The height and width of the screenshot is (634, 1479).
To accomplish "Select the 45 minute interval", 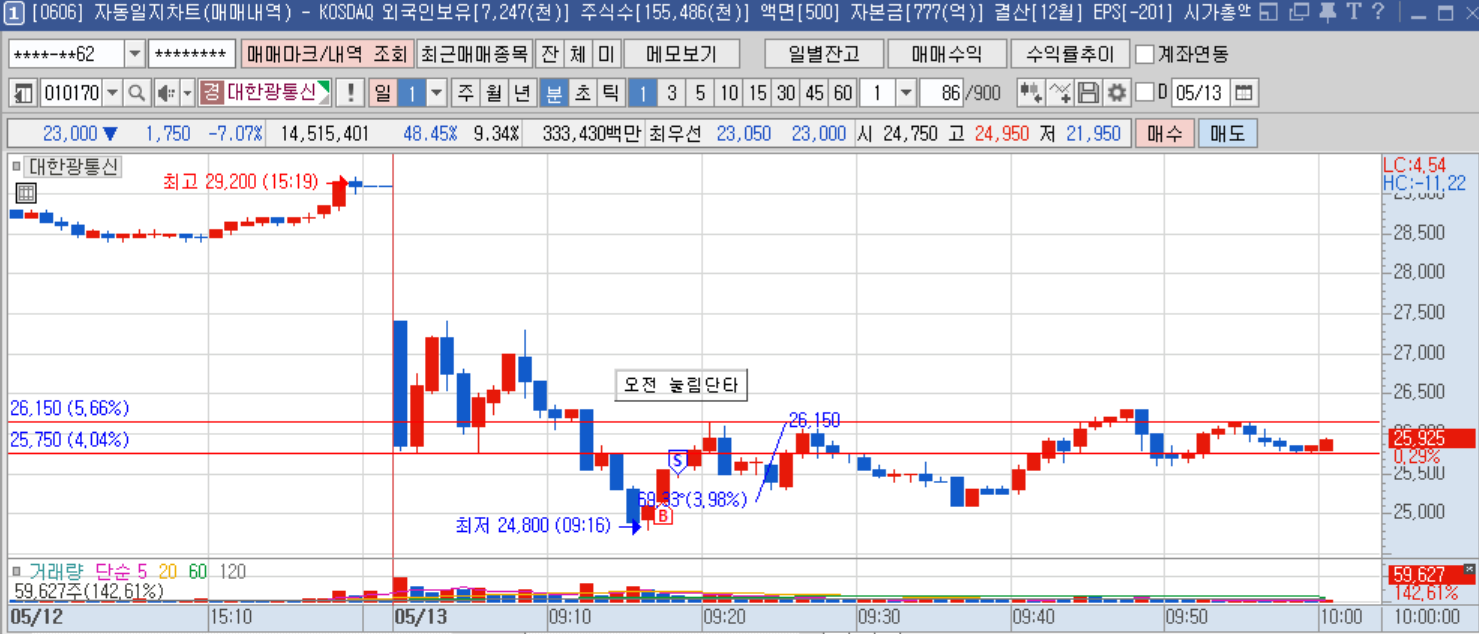I will pos(815,94).
